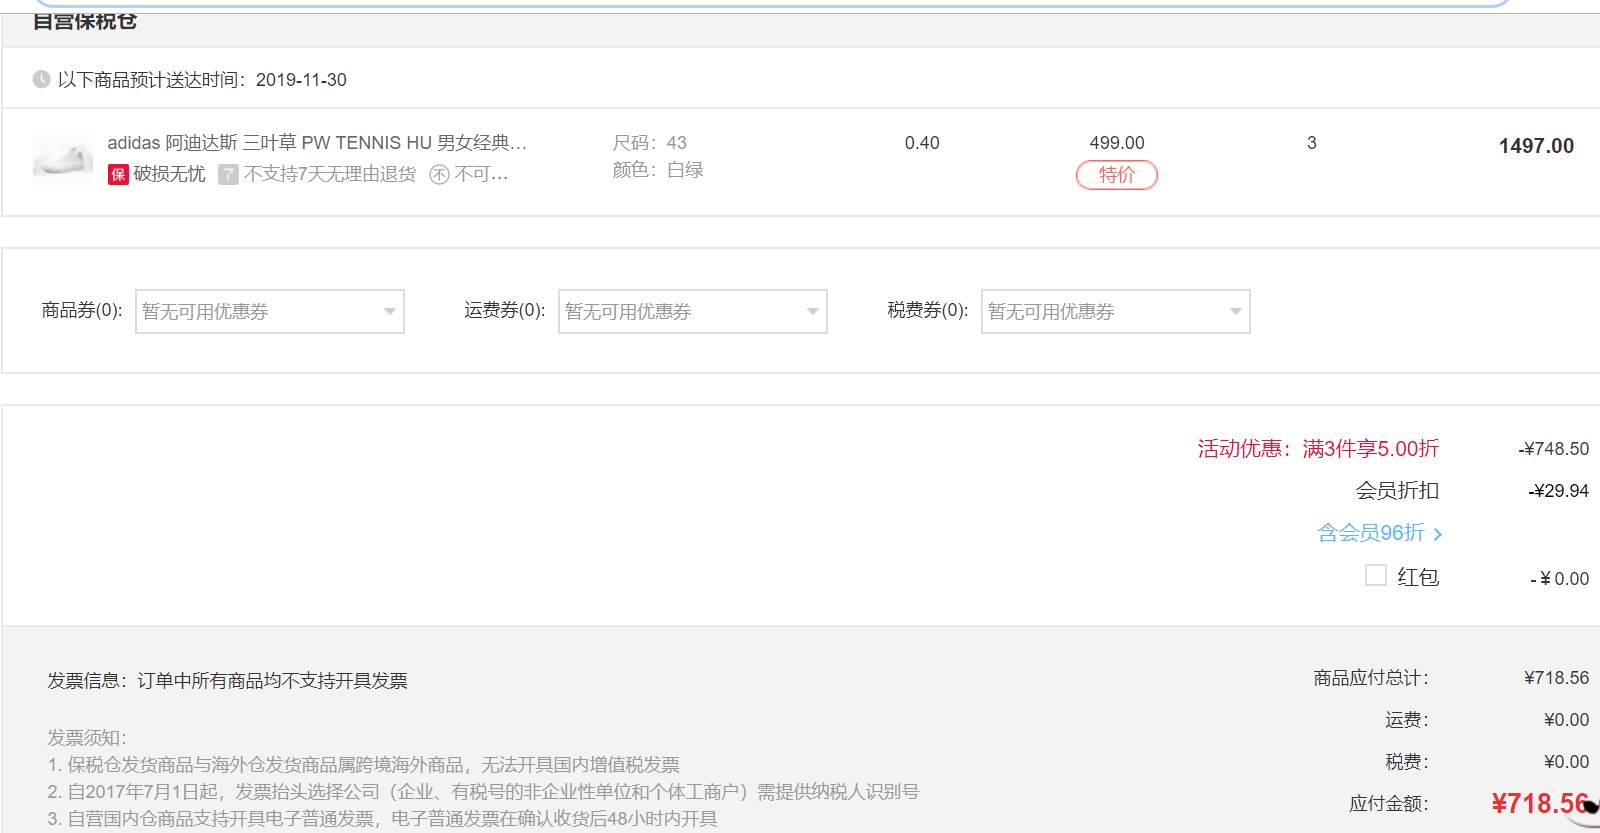
Task: Tick the 红包 red packet checkbox
Action: pyautogui.click(x=1376, y=575)
